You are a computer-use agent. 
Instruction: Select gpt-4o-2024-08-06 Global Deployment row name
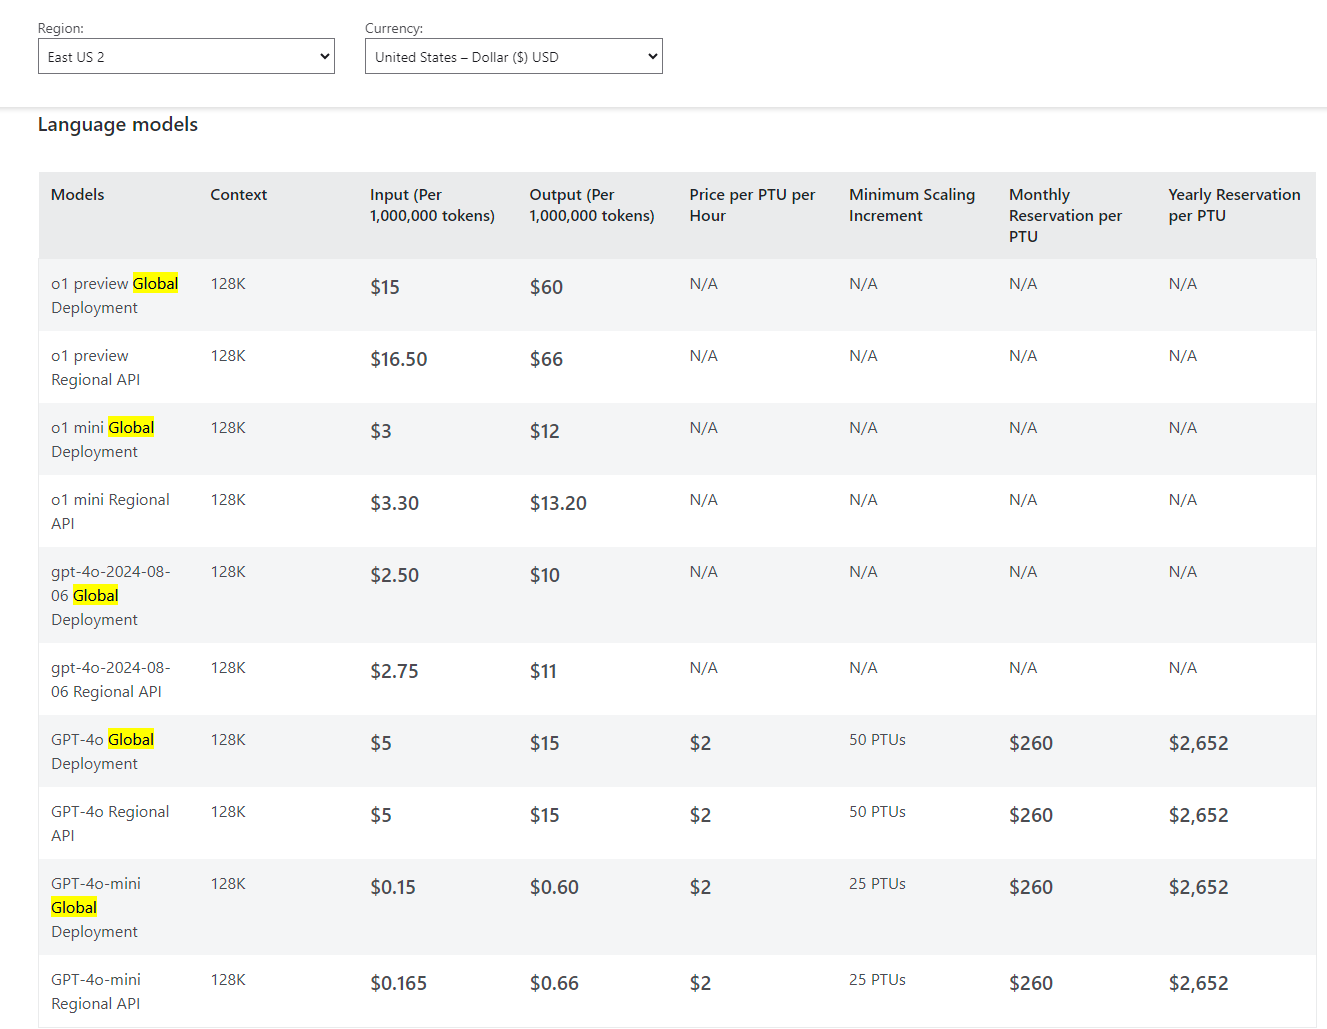(x=111, y=595)
